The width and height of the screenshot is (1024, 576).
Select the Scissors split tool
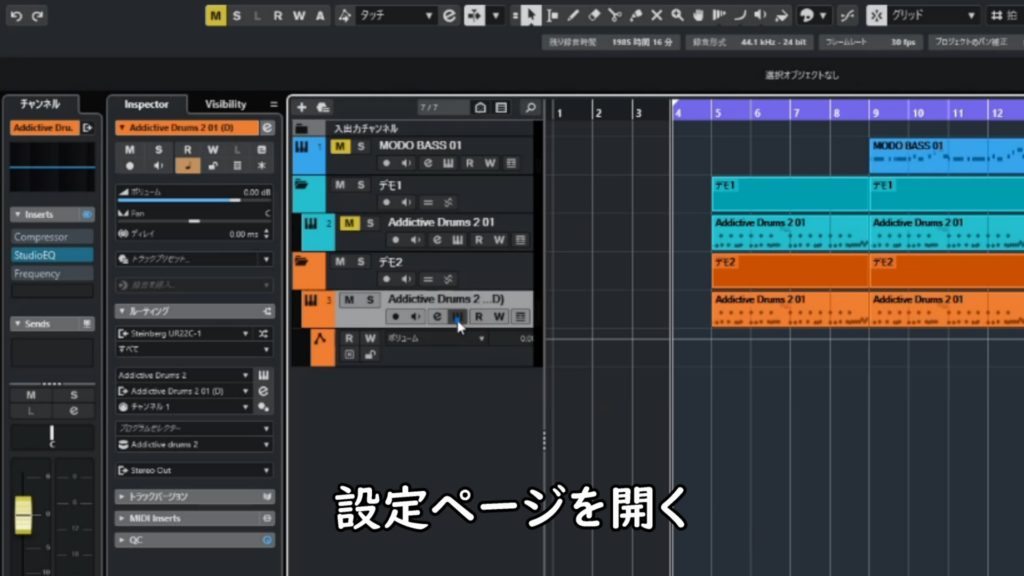pos(614,15)
